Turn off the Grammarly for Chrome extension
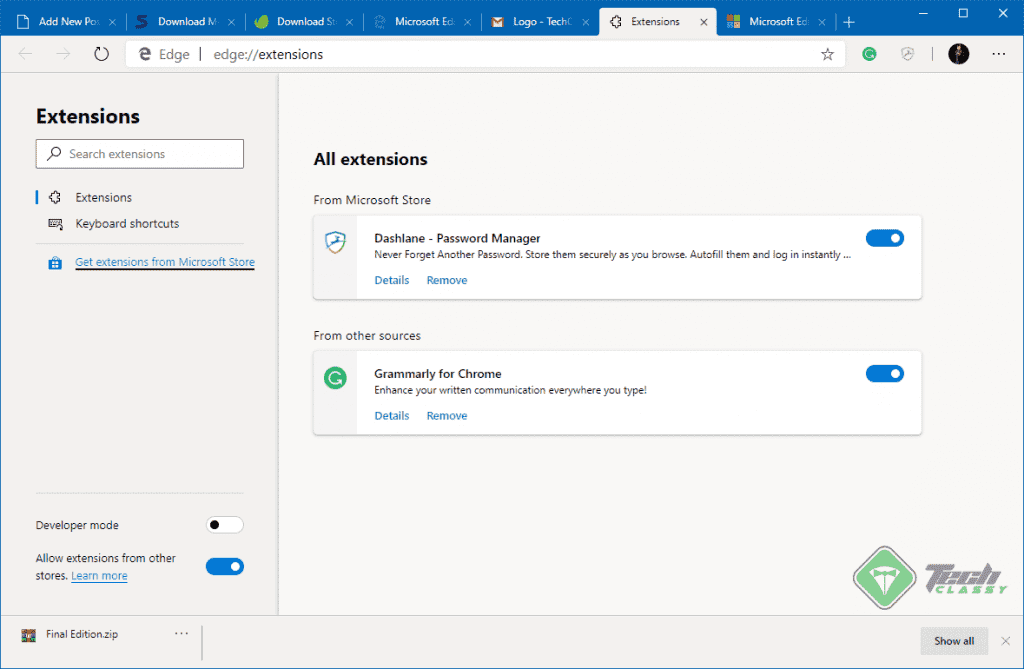 tap(884, 373)
